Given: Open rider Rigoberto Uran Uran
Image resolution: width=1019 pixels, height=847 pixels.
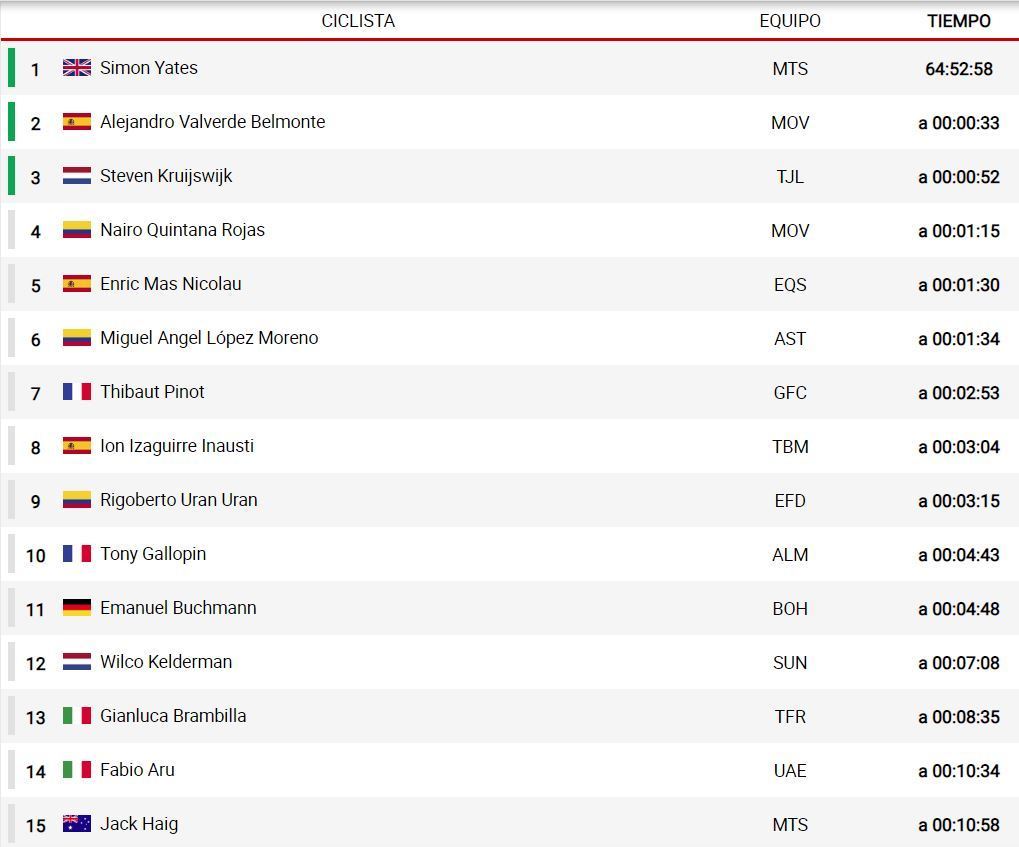Looking at the screenshot, I should (x=179, y=500).
